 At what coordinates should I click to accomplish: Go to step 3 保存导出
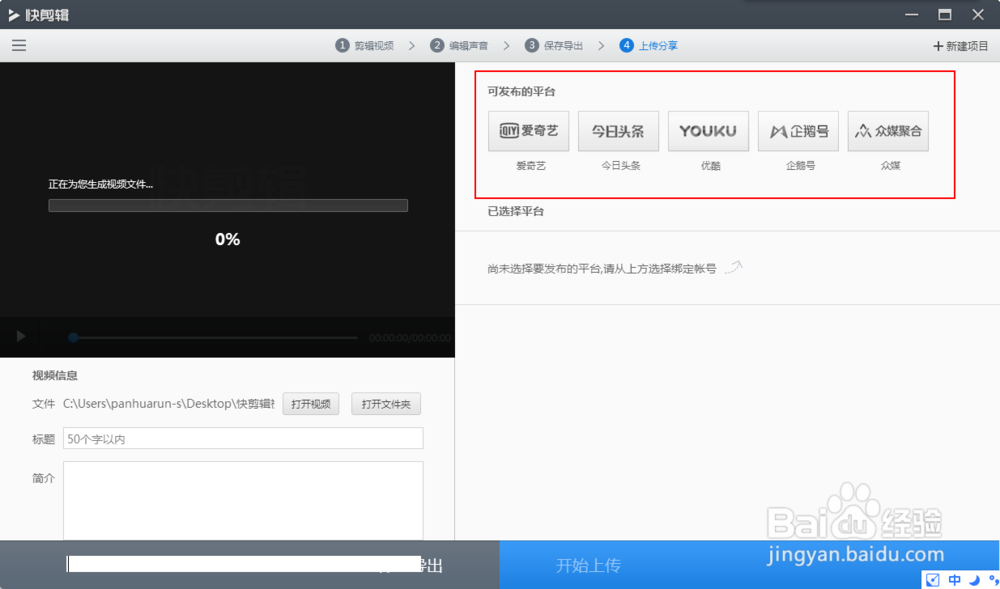point(554,45)
